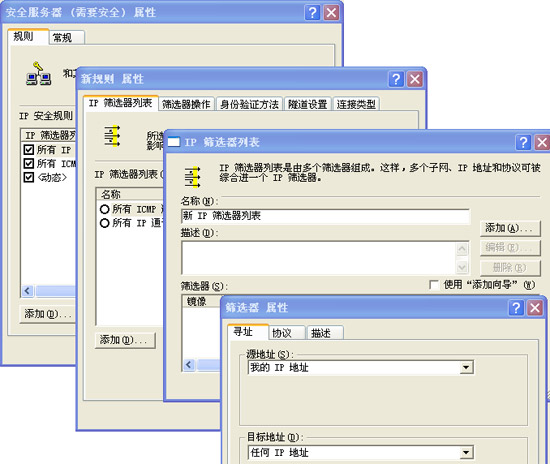Open the IP 筛选器列表 tab in New Rule
The image size is (550, 464).
[121, 103]
